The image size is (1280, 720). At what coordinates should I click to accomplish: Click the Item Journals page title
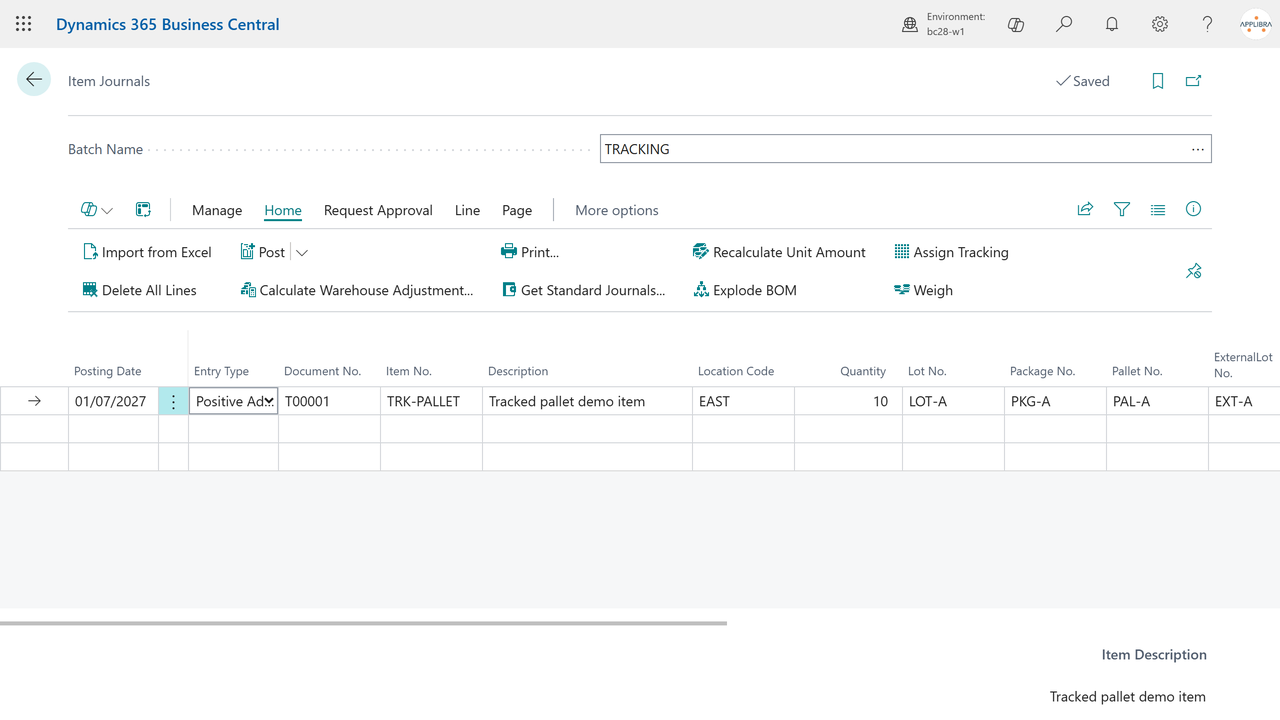tap(109, 81)
